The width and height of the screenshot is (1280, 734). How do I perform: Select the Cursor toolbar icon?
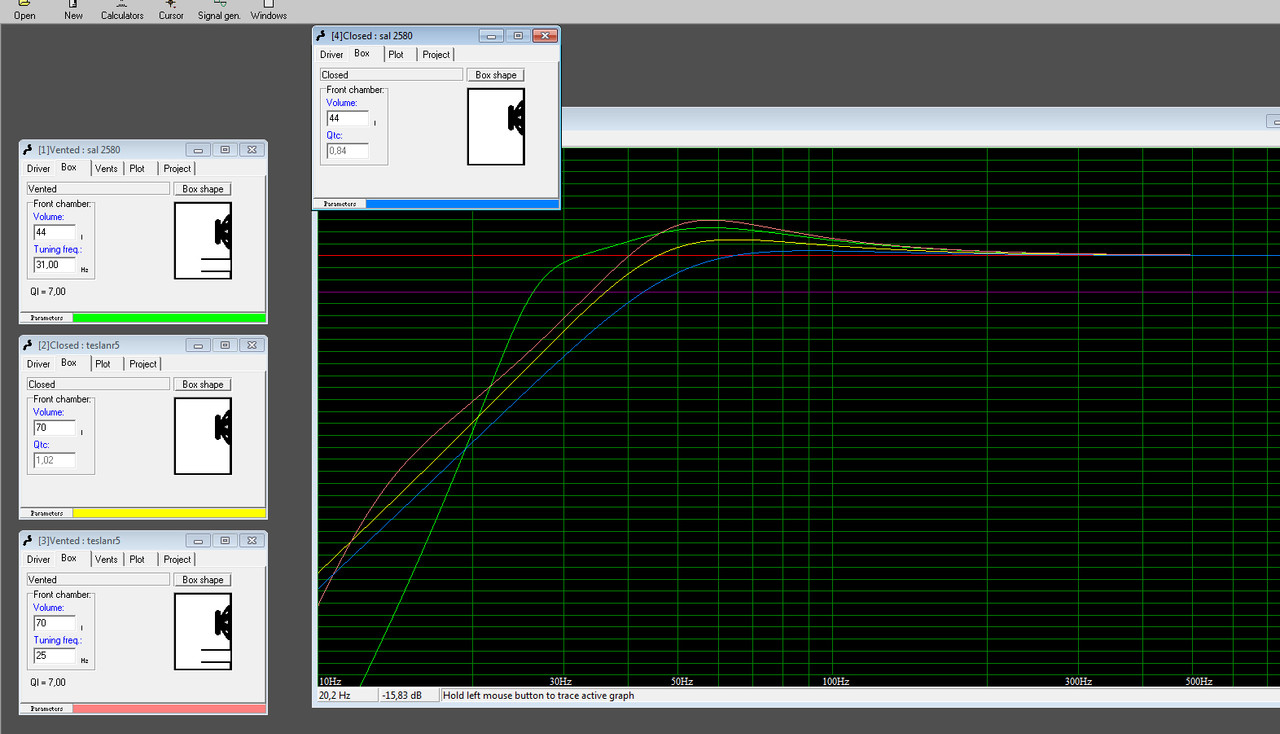171,10
